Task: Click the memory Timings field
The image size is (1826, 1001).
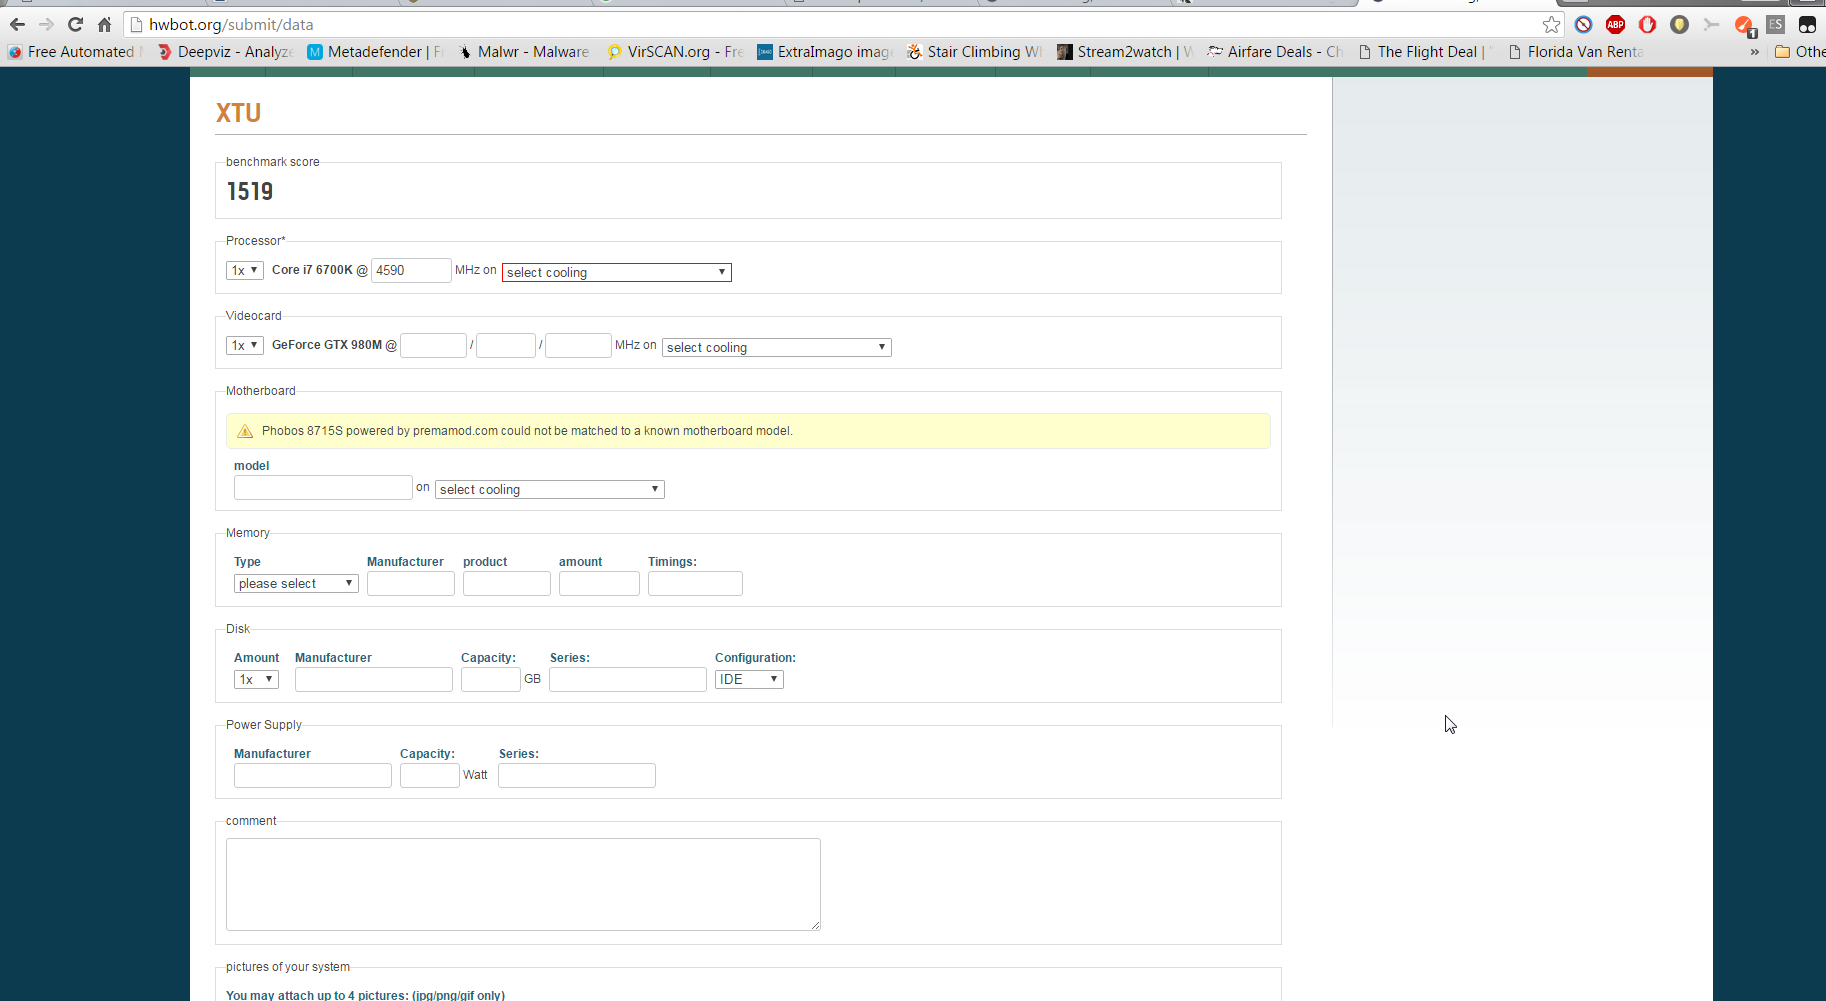Action: click(695, 583)
